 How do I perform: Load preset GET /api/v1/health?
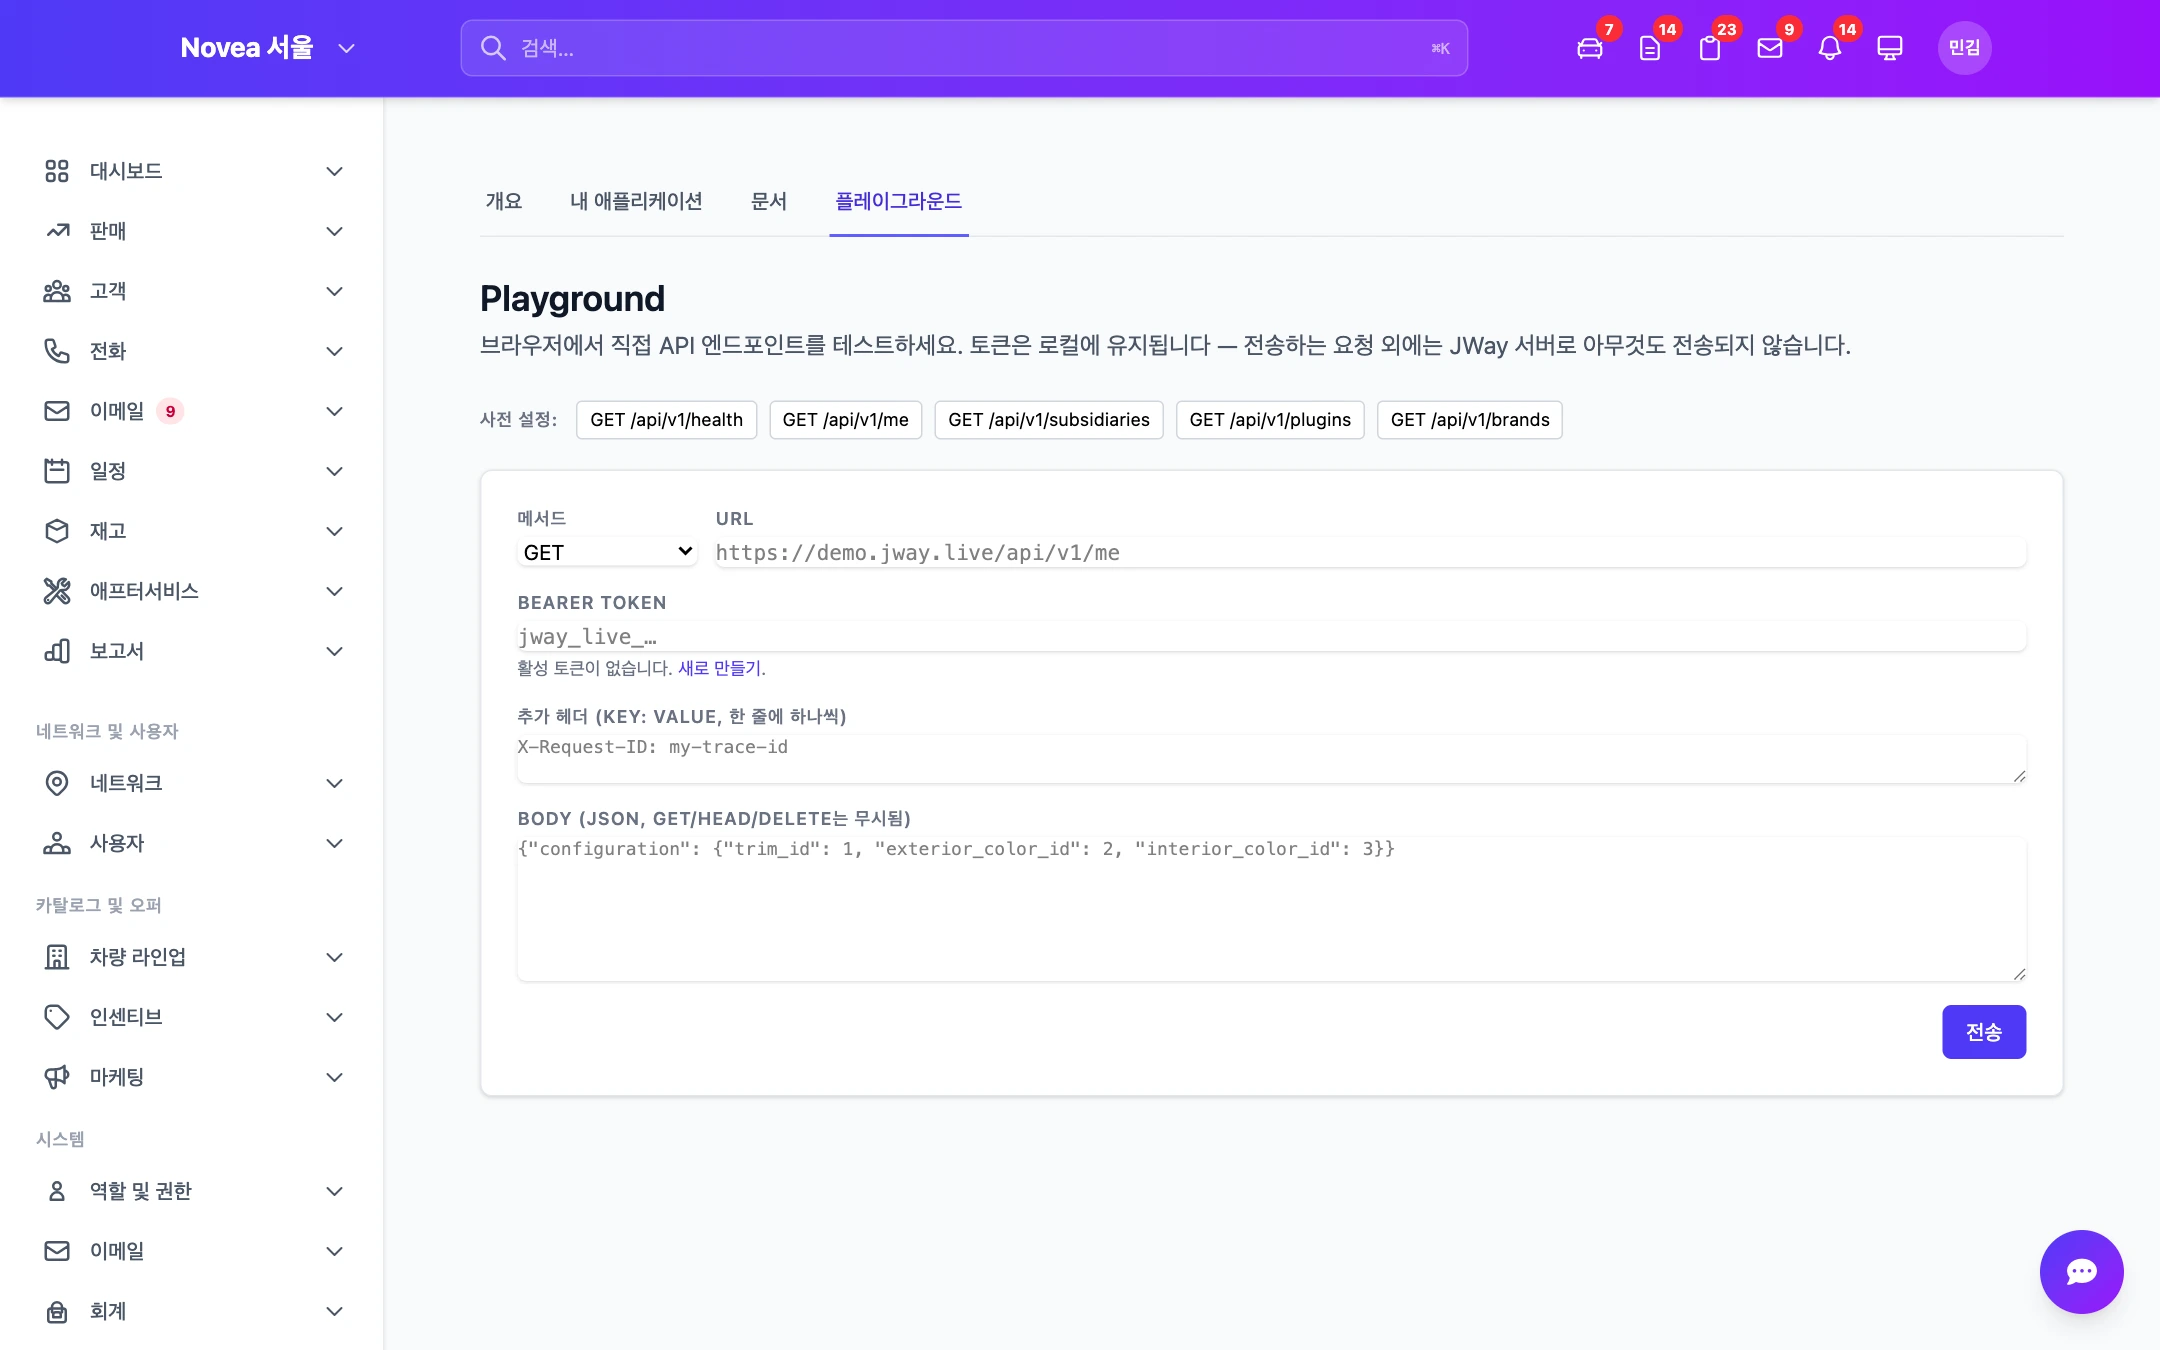tap(666, 419)
